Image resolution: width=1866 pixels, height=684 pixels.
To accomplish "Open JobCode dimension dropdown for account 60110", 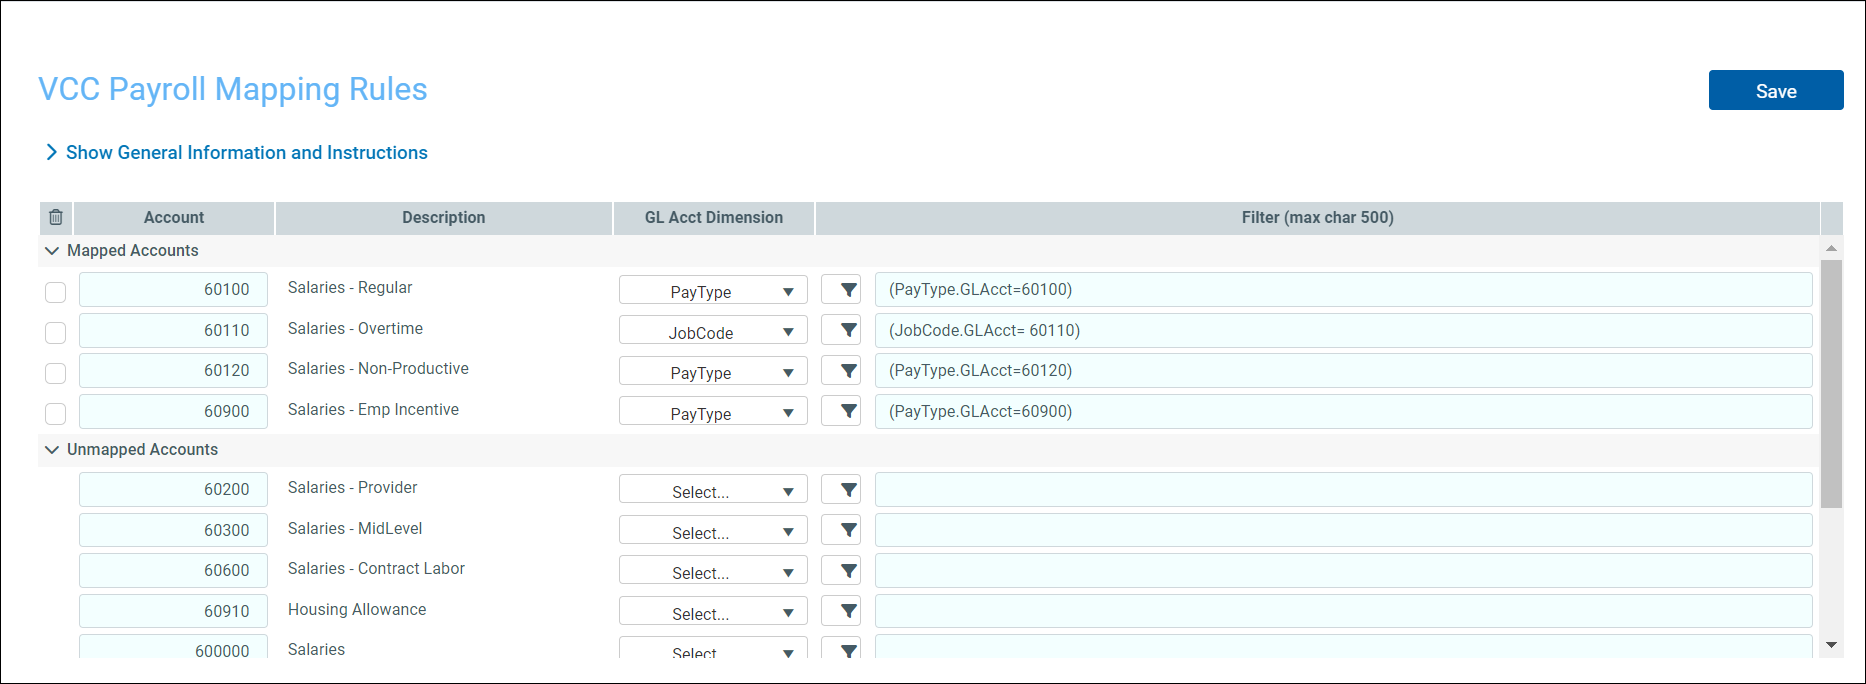I will (x=713, y=332).
